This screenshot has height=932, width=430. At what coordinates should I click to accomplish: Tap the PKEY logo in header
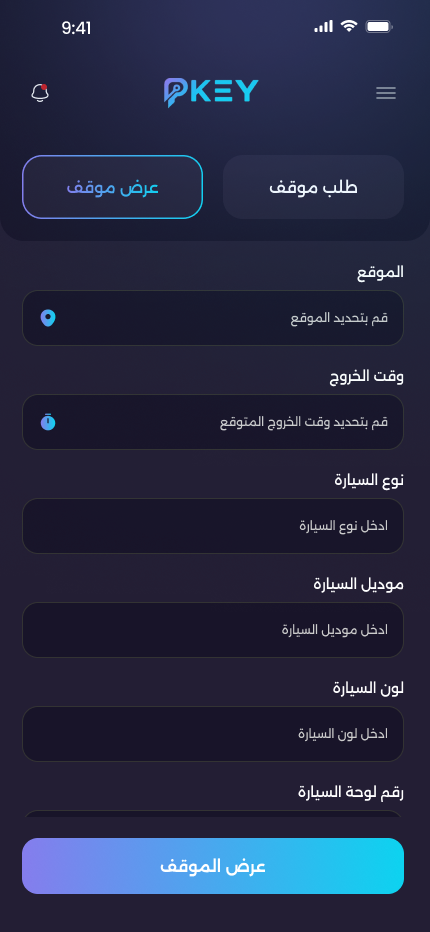point(212,93)
